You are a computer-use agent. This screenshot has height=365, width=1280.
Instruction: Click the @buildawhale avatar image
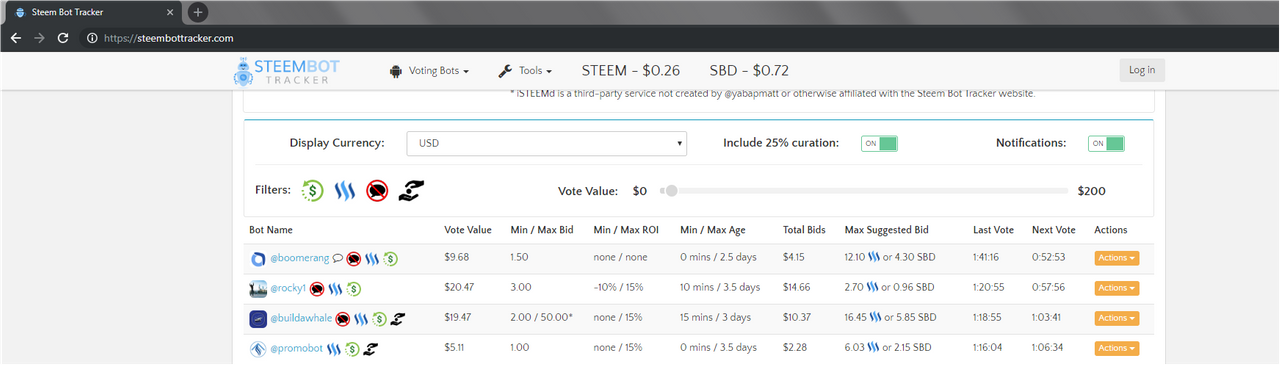258,319
